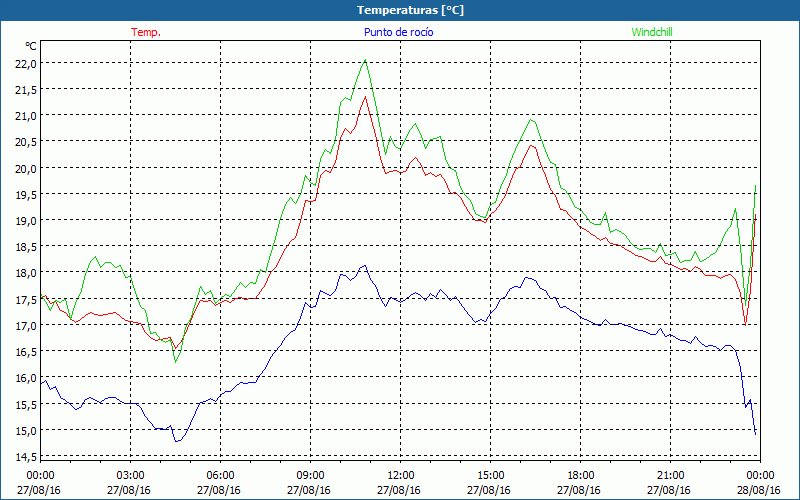
Task: Select the 21,0 y-axis value
Action: [x=26, y=116]
